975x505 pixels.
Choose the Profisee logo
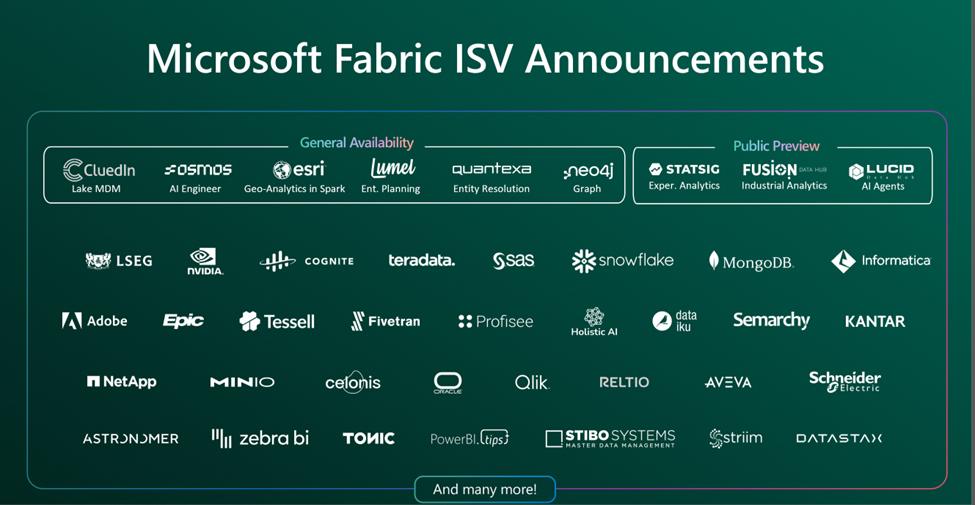pyautogui.click(x=496, y=322)
